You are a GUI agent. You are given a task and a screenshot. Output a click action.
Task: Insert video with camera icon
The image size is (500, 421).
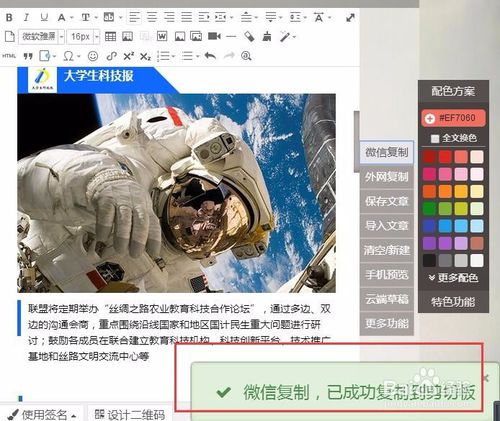[x=214, y=36]
